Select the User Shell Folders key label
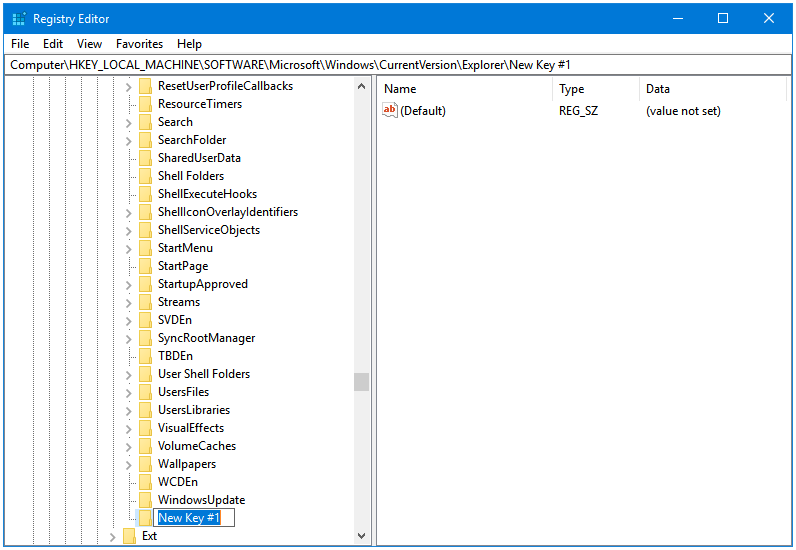The image size is (796, 550). [204, 374]
